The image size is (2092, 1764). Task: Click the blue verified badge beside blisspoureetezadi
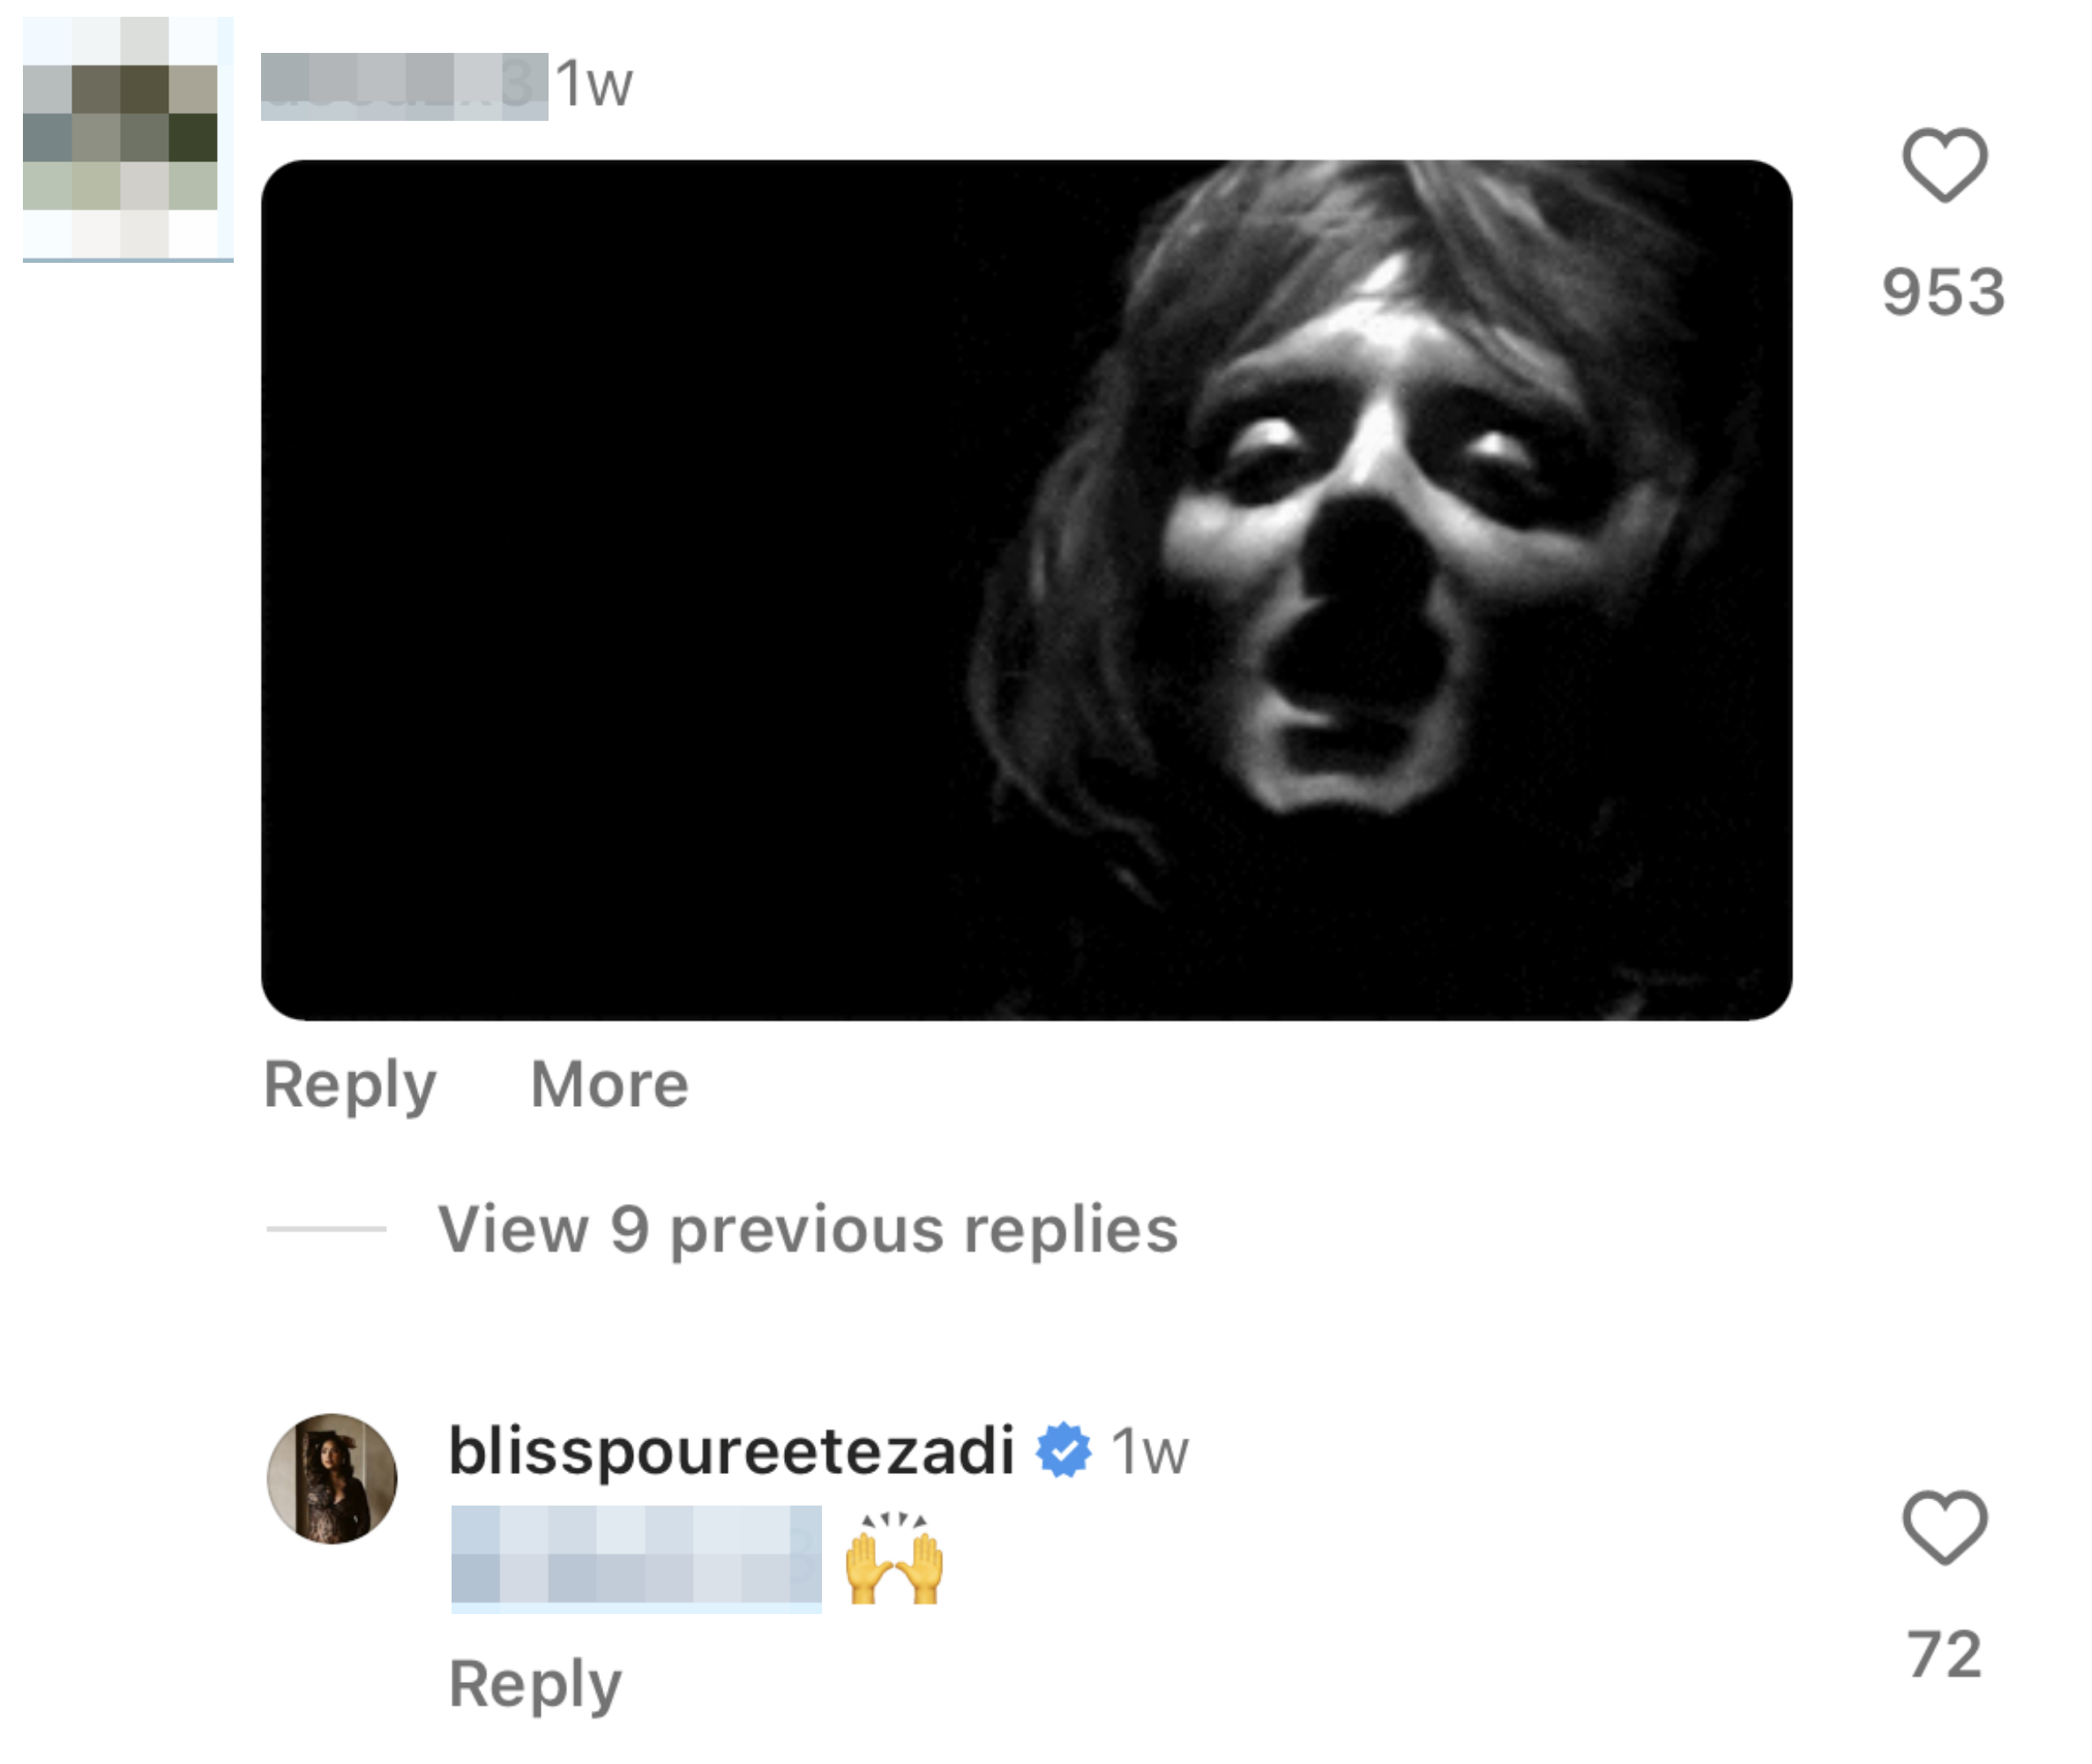[x=1062, y=1450]
